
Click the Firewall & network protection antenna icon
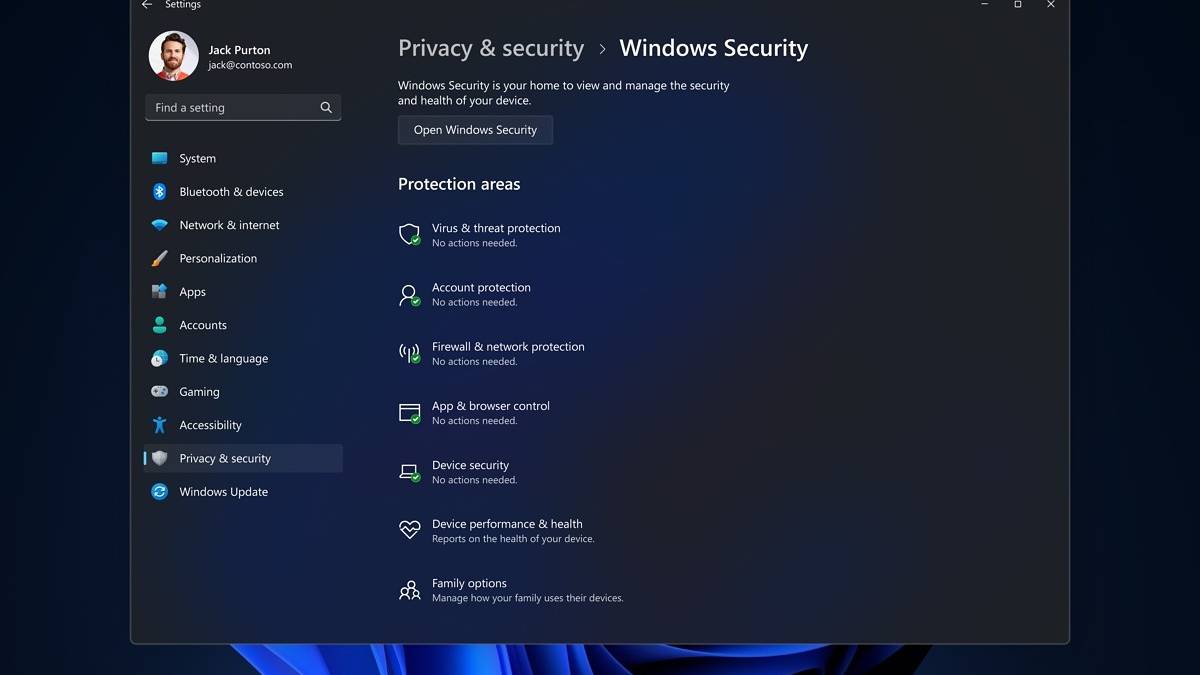tap(409, 353)
